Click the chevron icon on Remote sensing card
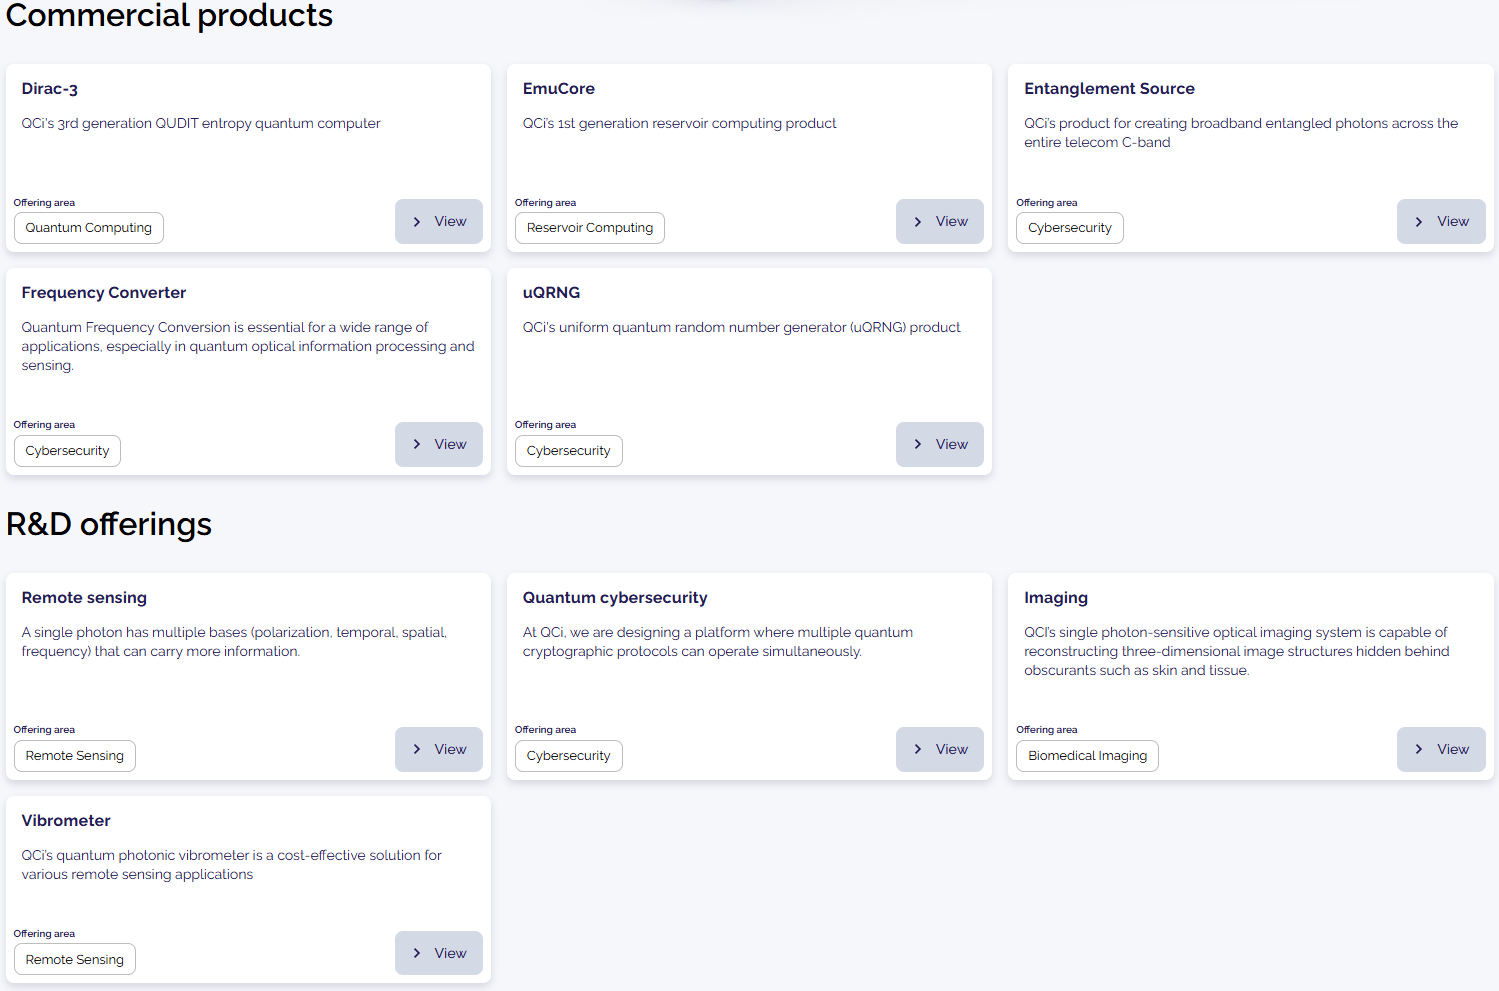 tap(417, 749)
